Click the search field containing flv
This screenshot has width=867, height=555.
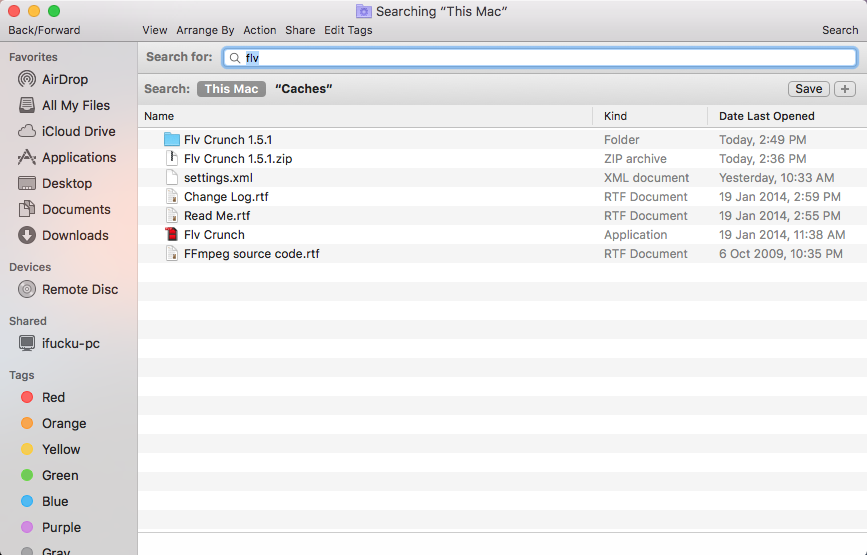click(x=540, y=58)
